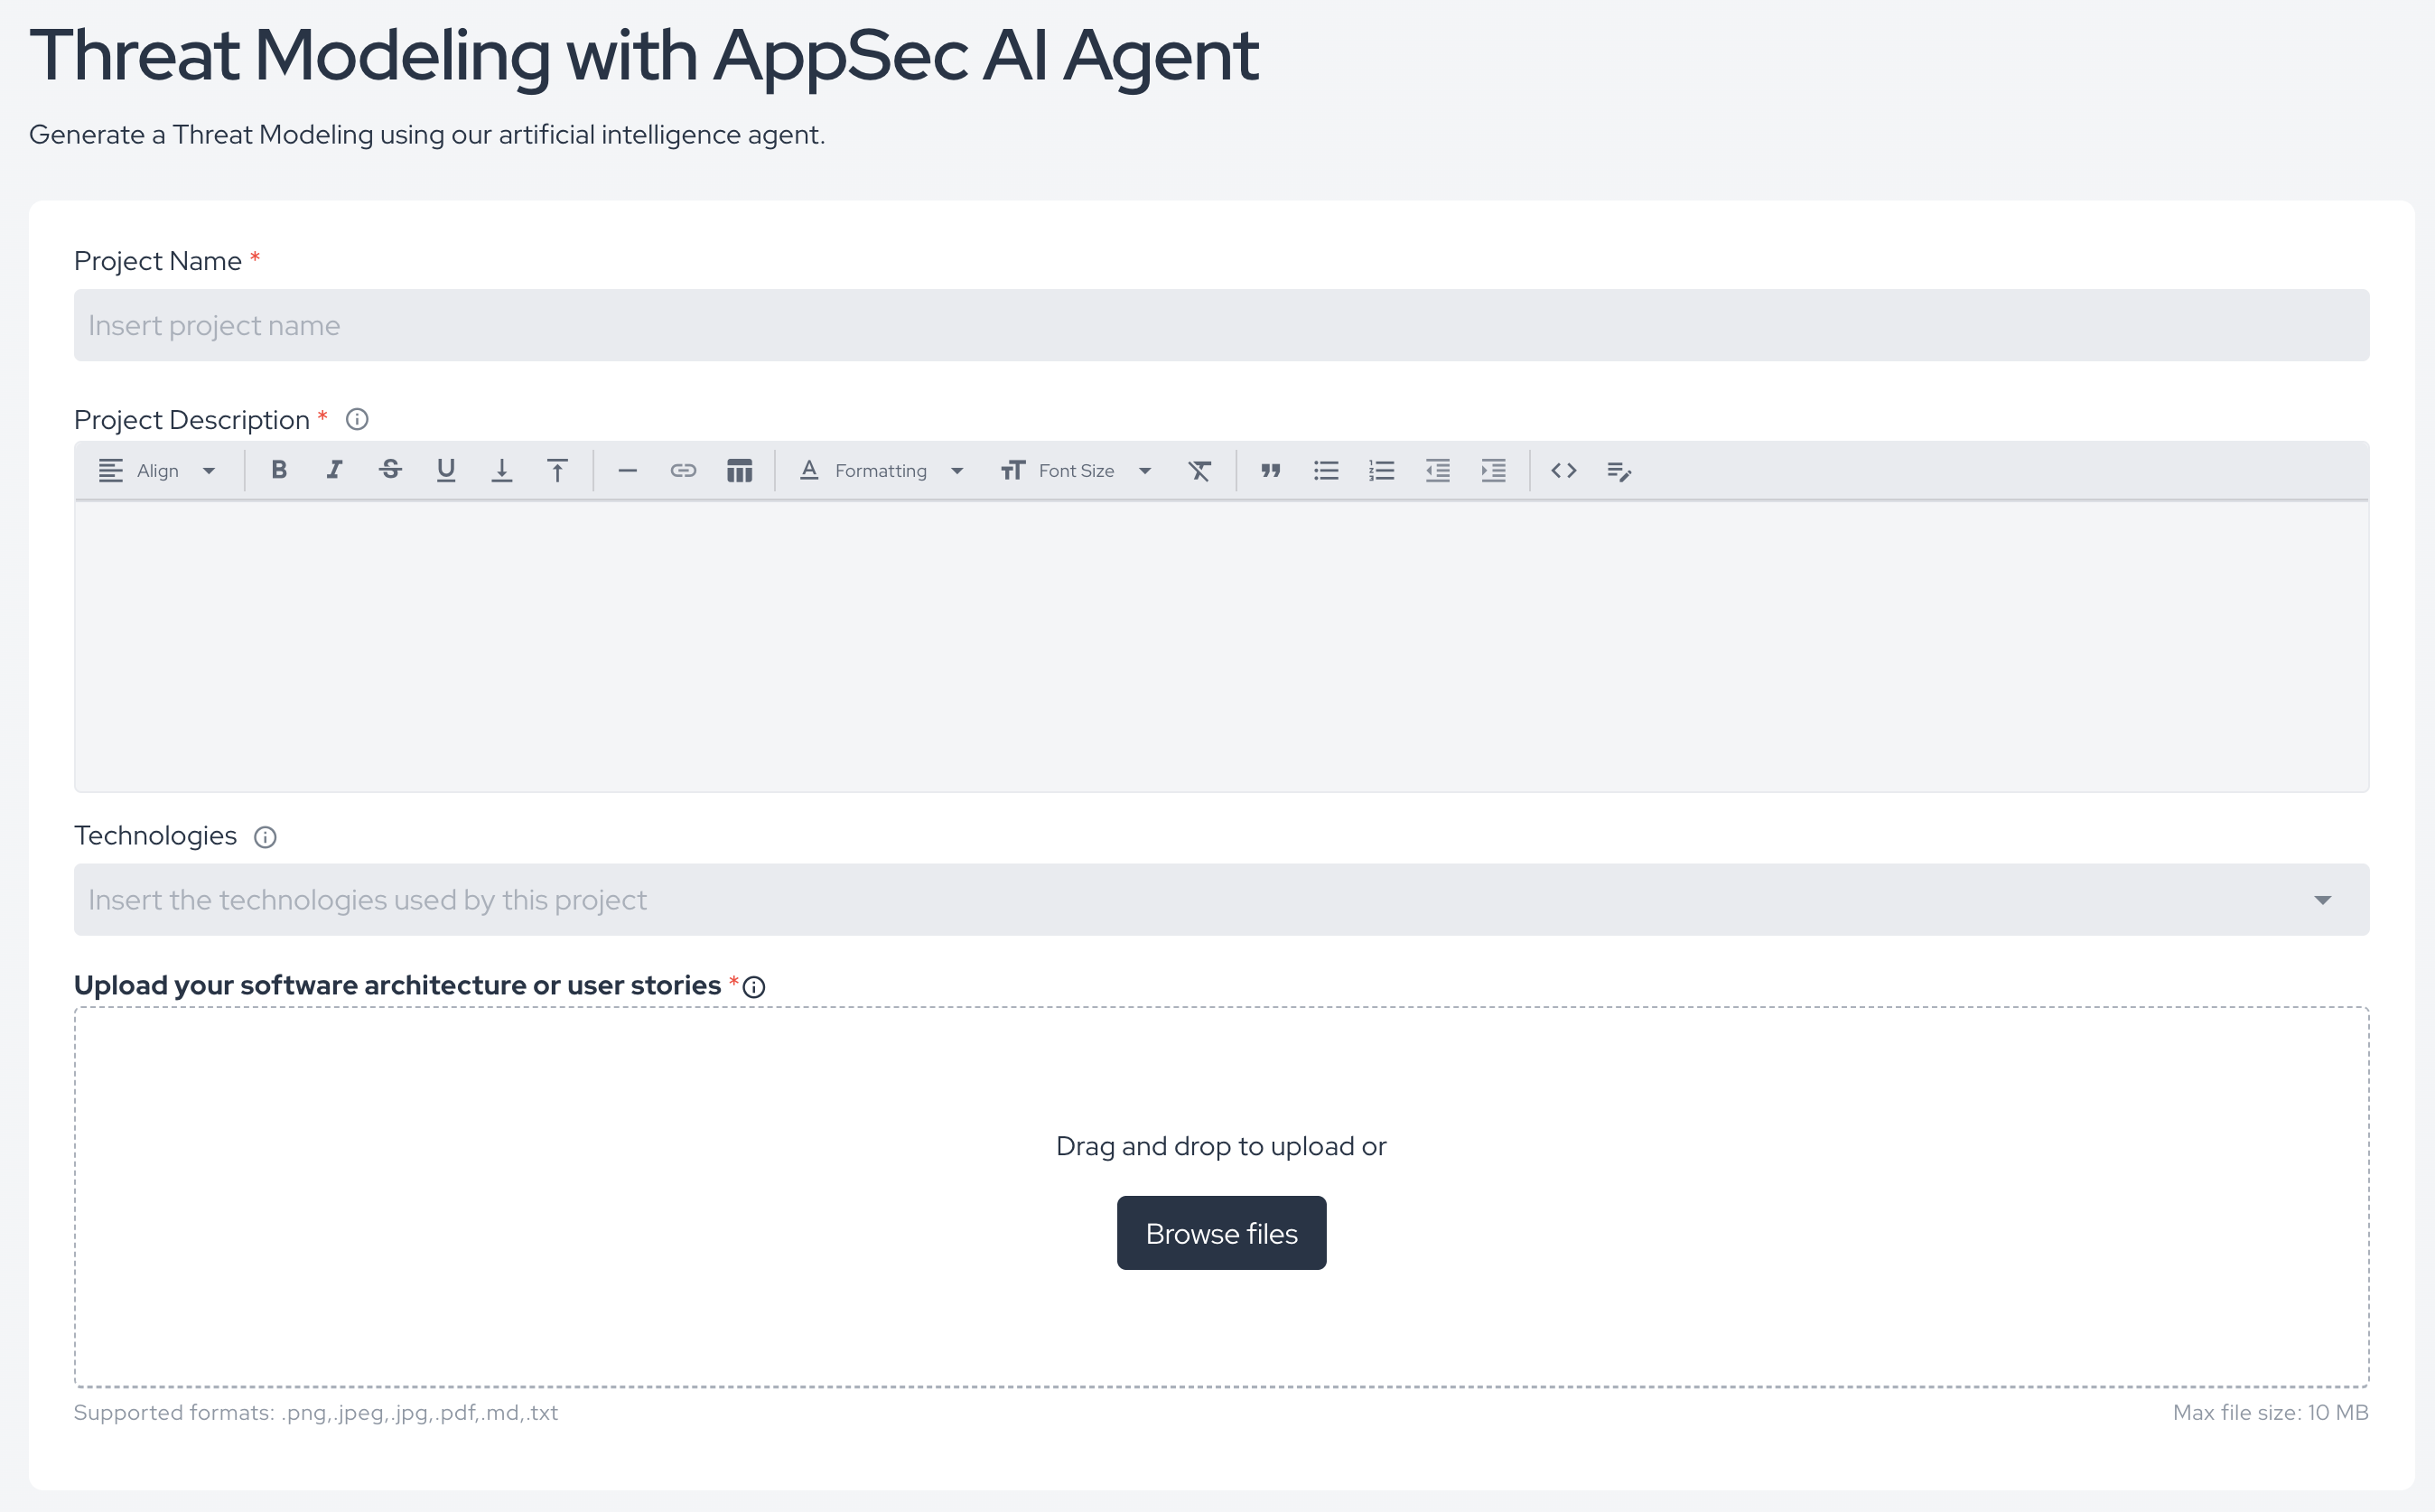Decrease indent in the editor
Screen dimensions: 2435x1512
click(x=1438, y=470)
